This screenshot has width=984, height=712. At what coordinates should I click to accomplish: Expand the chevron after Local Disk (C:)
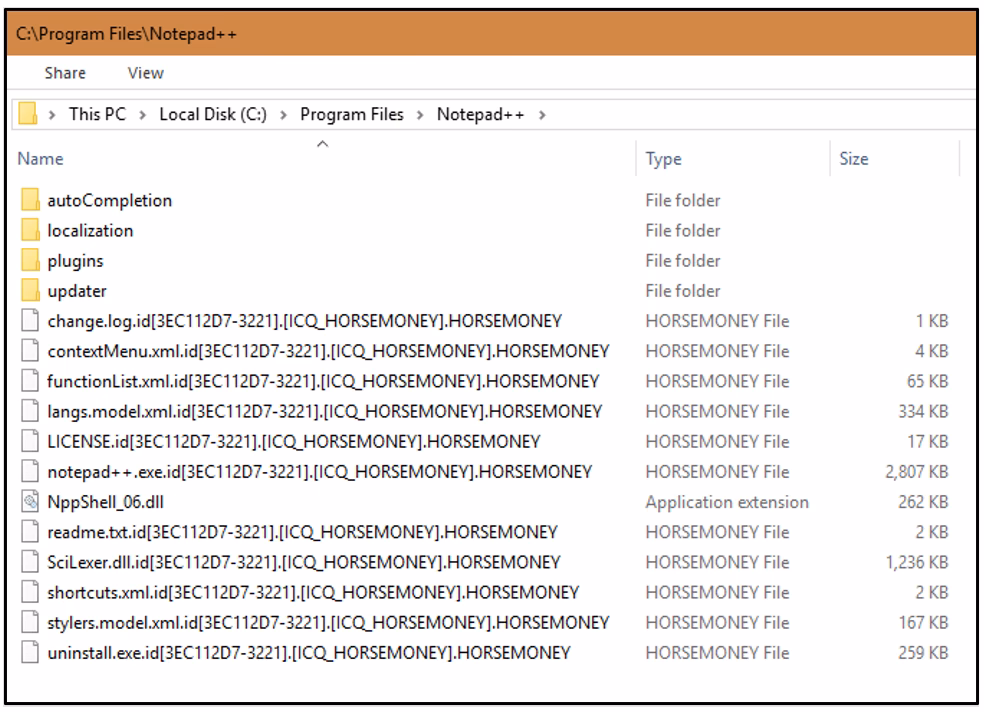[x=284, y=115]
